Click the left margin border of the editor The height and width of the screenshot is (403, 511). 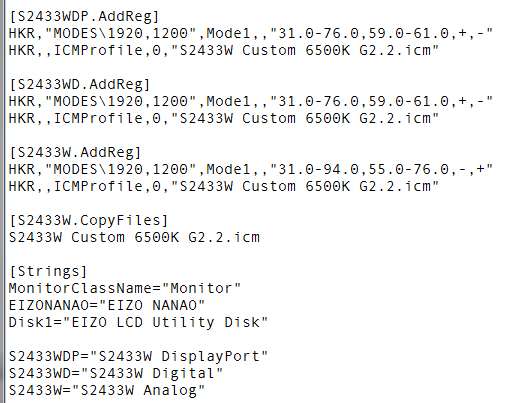pyautogui.click(x=3, y=201)
